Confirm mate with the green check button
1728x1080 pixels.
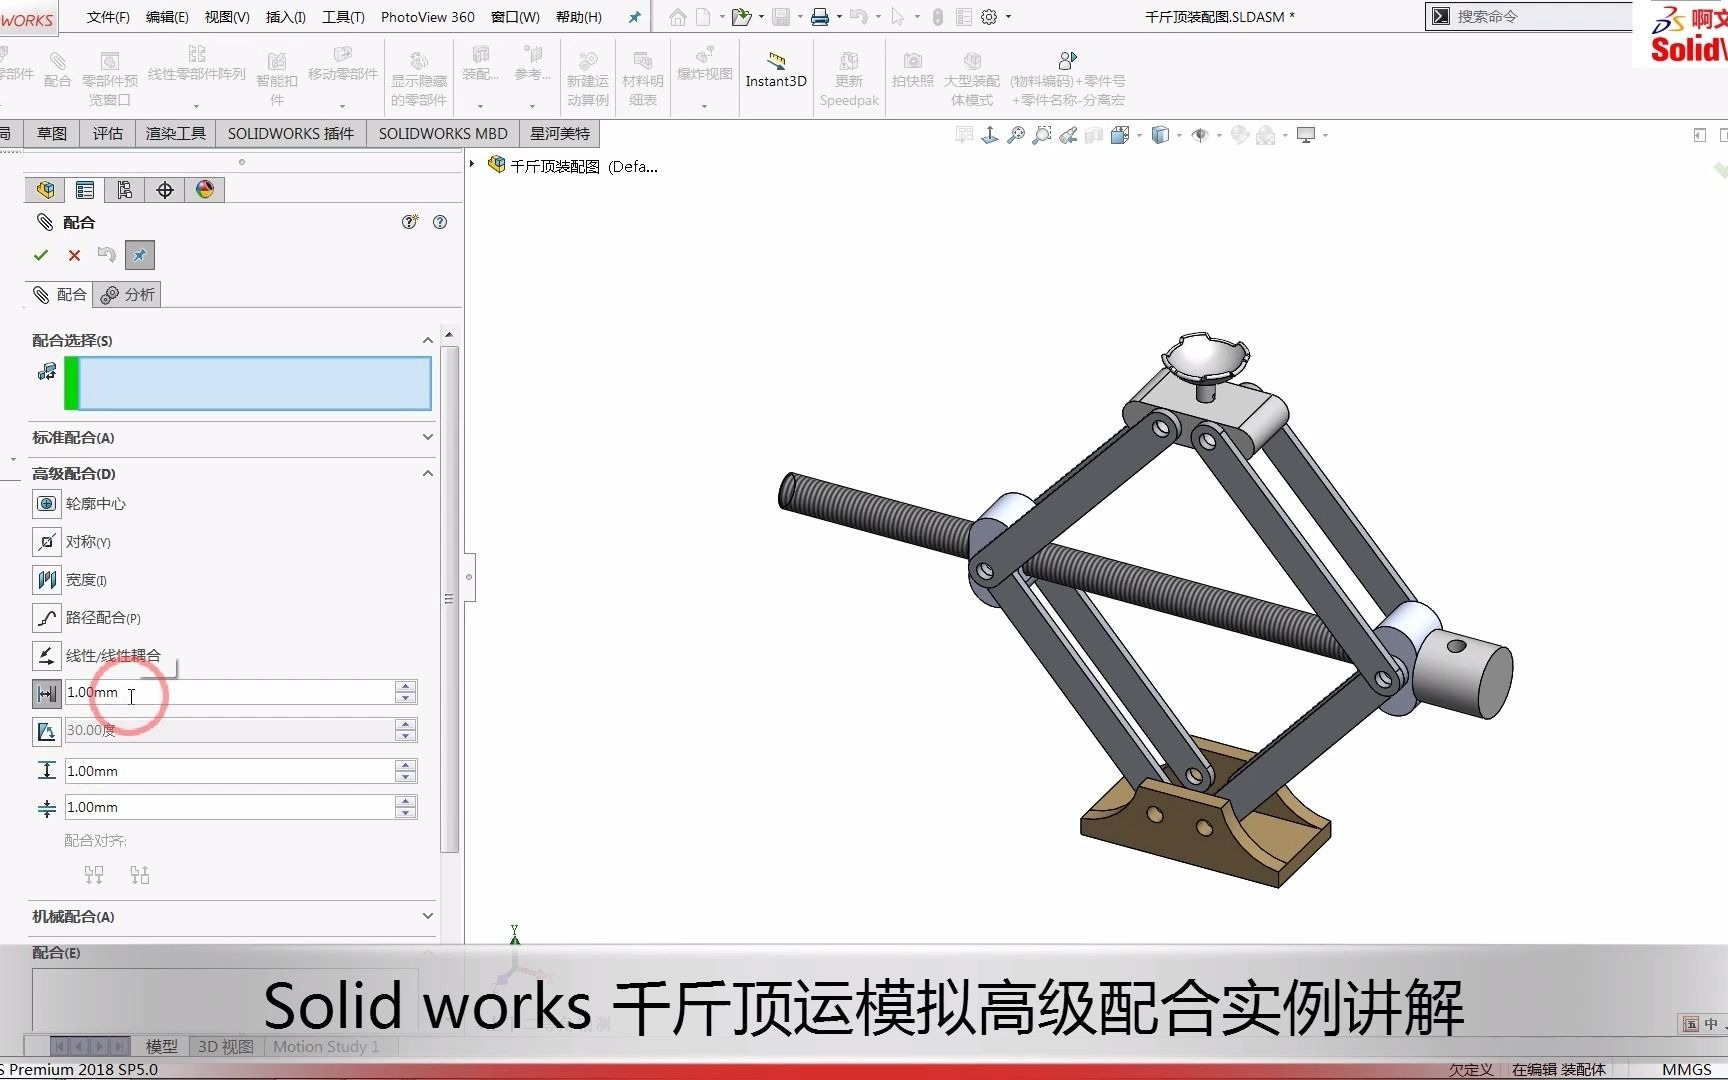coord(40,255)
